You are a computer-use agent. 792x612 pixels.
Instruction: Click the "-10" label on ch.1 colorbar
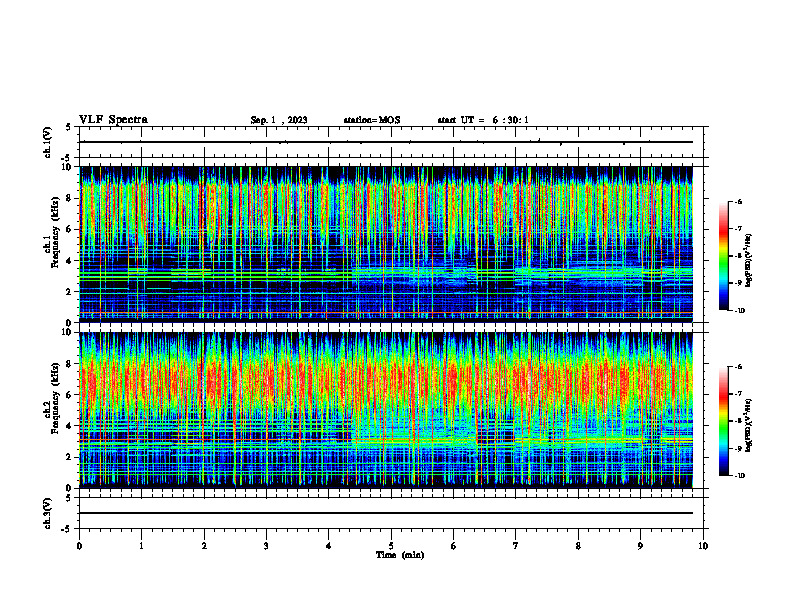click(x=739, y=311)
